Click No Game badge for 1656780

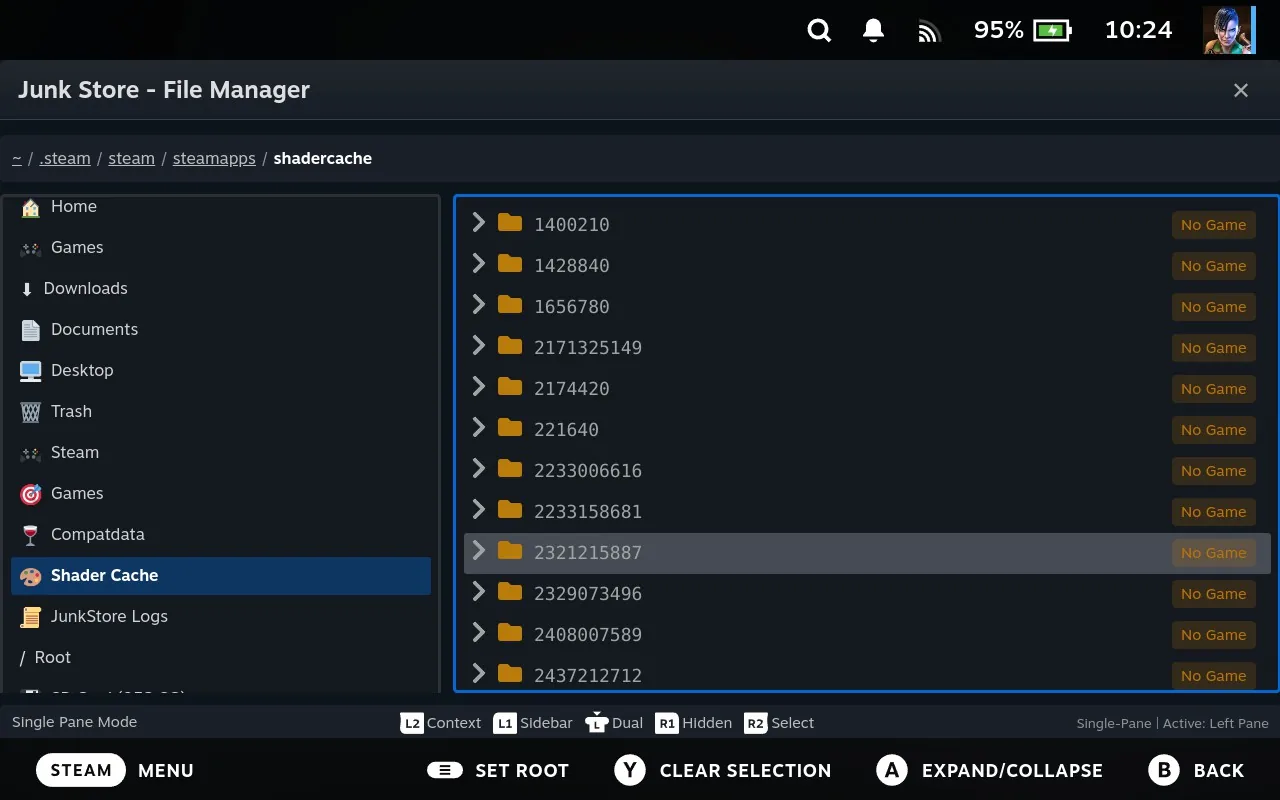coord(1213,307)
